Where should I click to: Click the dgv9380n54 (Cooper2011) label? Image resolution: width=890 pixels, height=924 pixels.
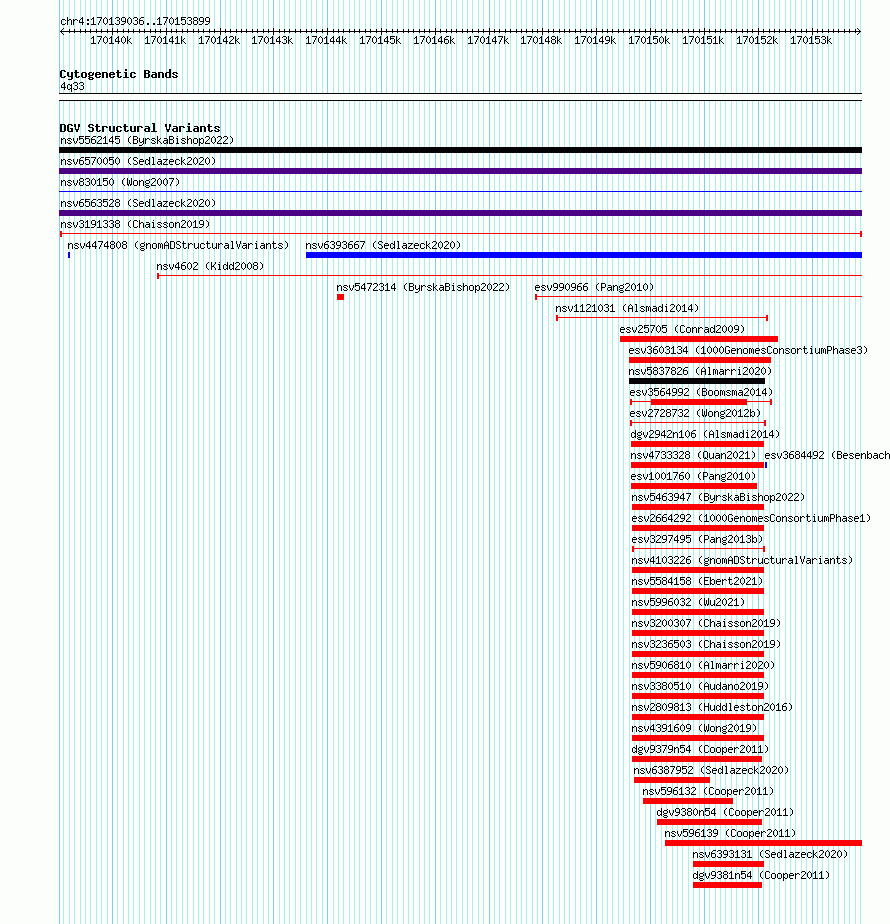point(726,813)
